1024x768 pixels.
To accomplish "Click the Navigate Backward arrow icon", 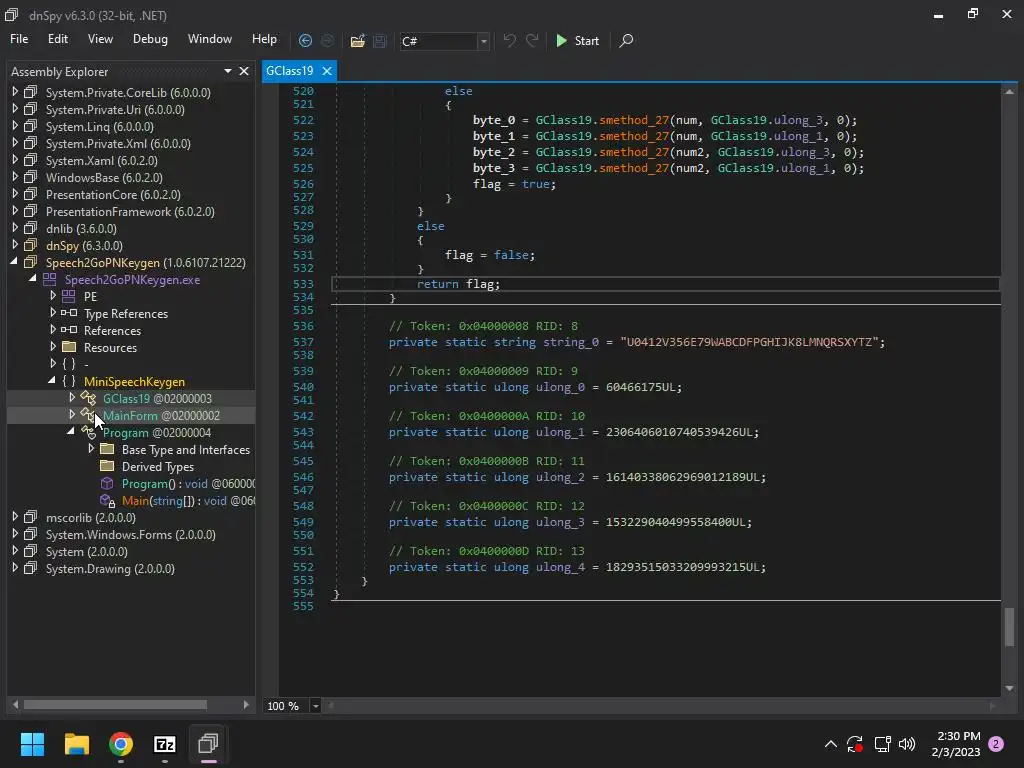I will click(305, 41).
